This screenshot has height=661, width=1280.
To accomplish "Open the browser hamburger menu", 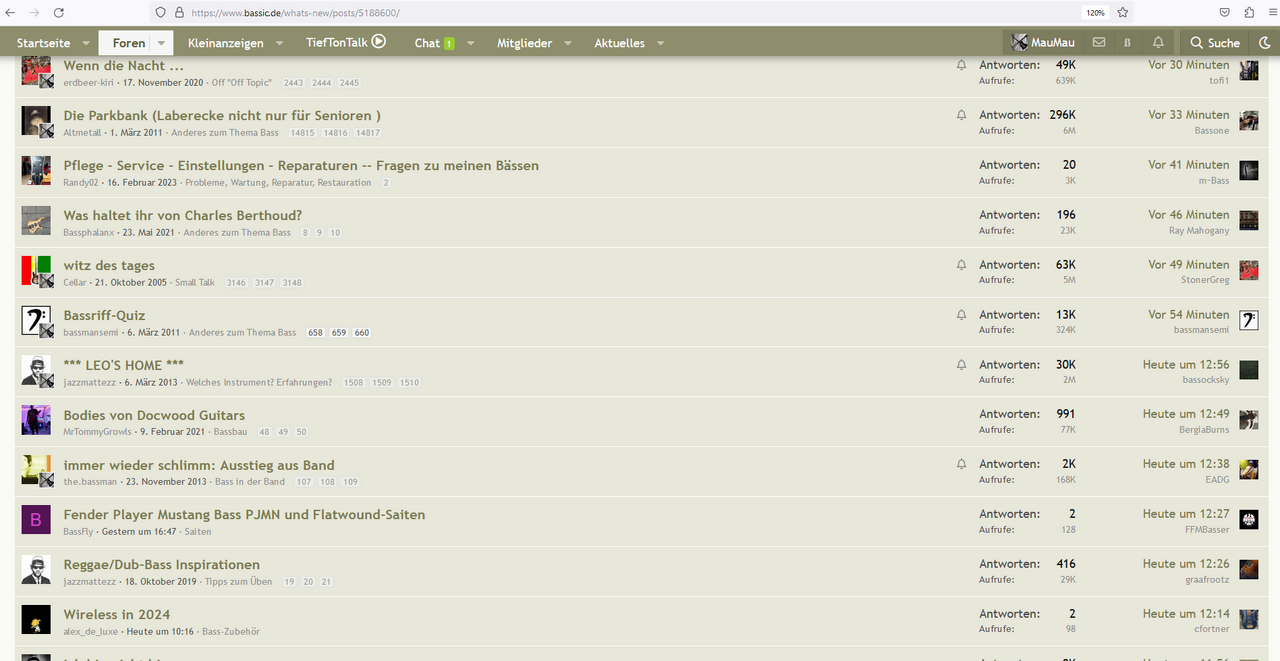I will [x=1271, y=12].
